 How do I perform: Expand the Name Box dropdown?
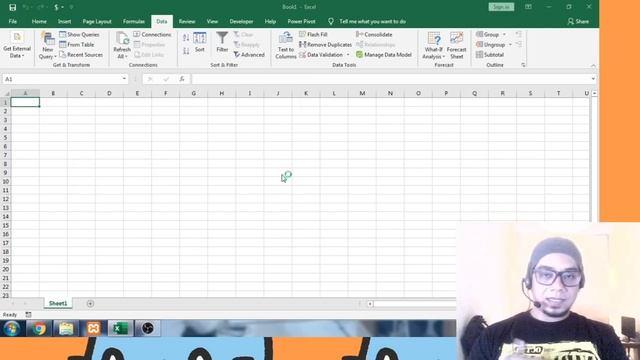(124, 79)
